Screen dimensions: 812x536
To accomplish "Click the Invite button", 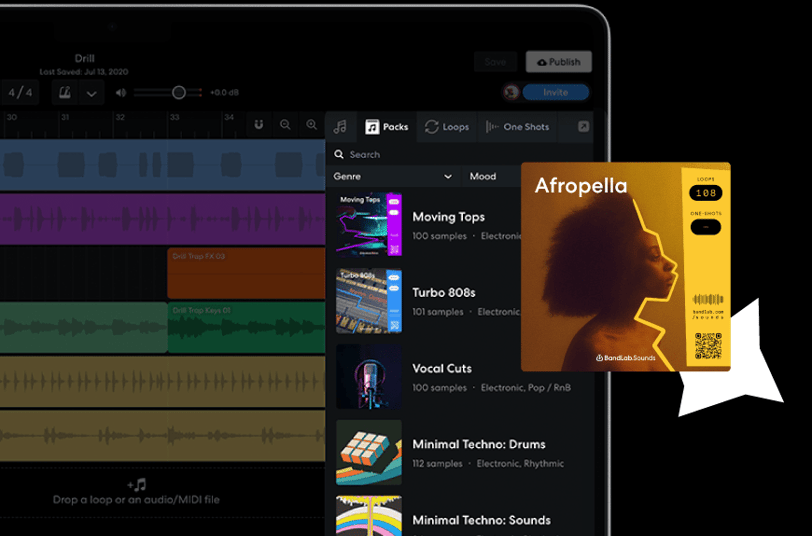I will click(x=556, y=92).
